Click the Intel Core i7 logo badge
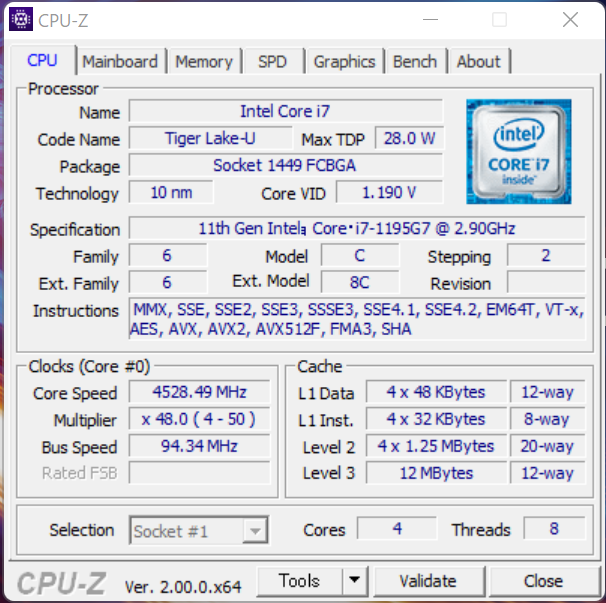Image resolution: width=606 pixels, height=603 pixels. click(x=519, y=152)
